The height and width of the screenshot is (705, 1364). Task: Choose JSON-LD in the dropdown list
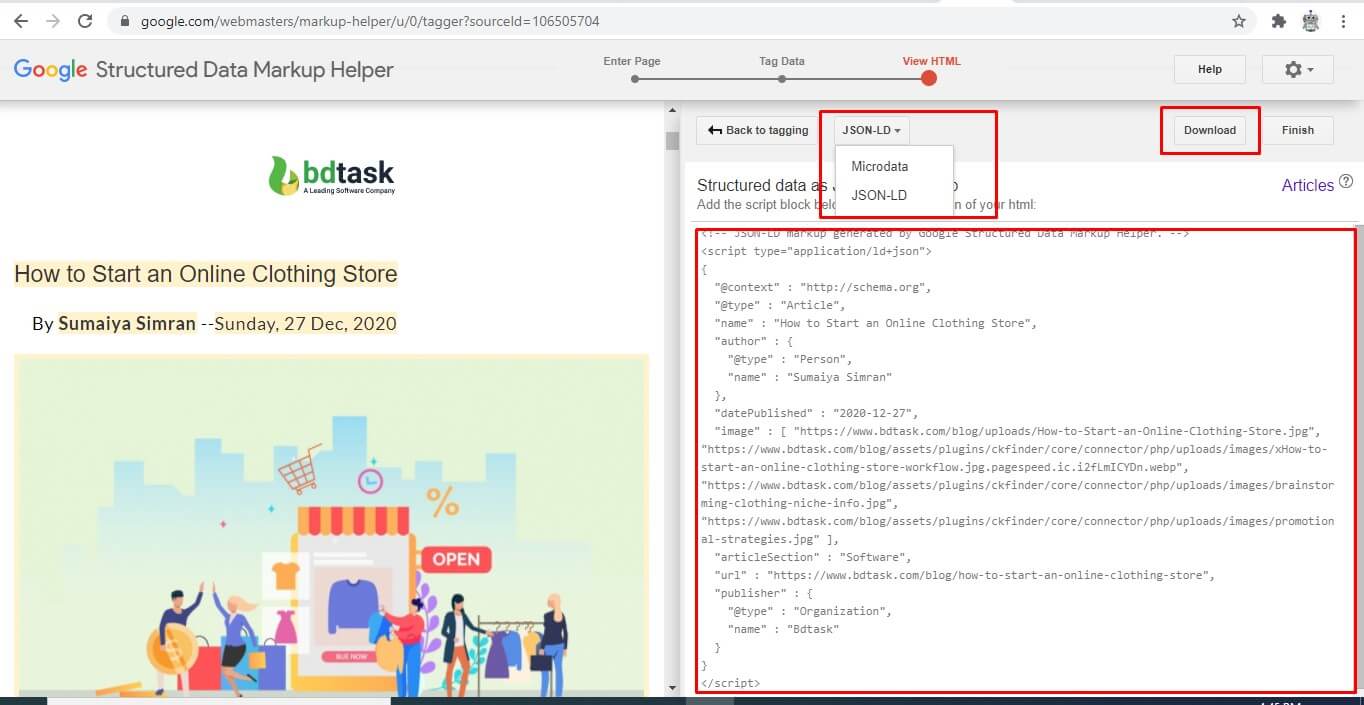point(879,195)
